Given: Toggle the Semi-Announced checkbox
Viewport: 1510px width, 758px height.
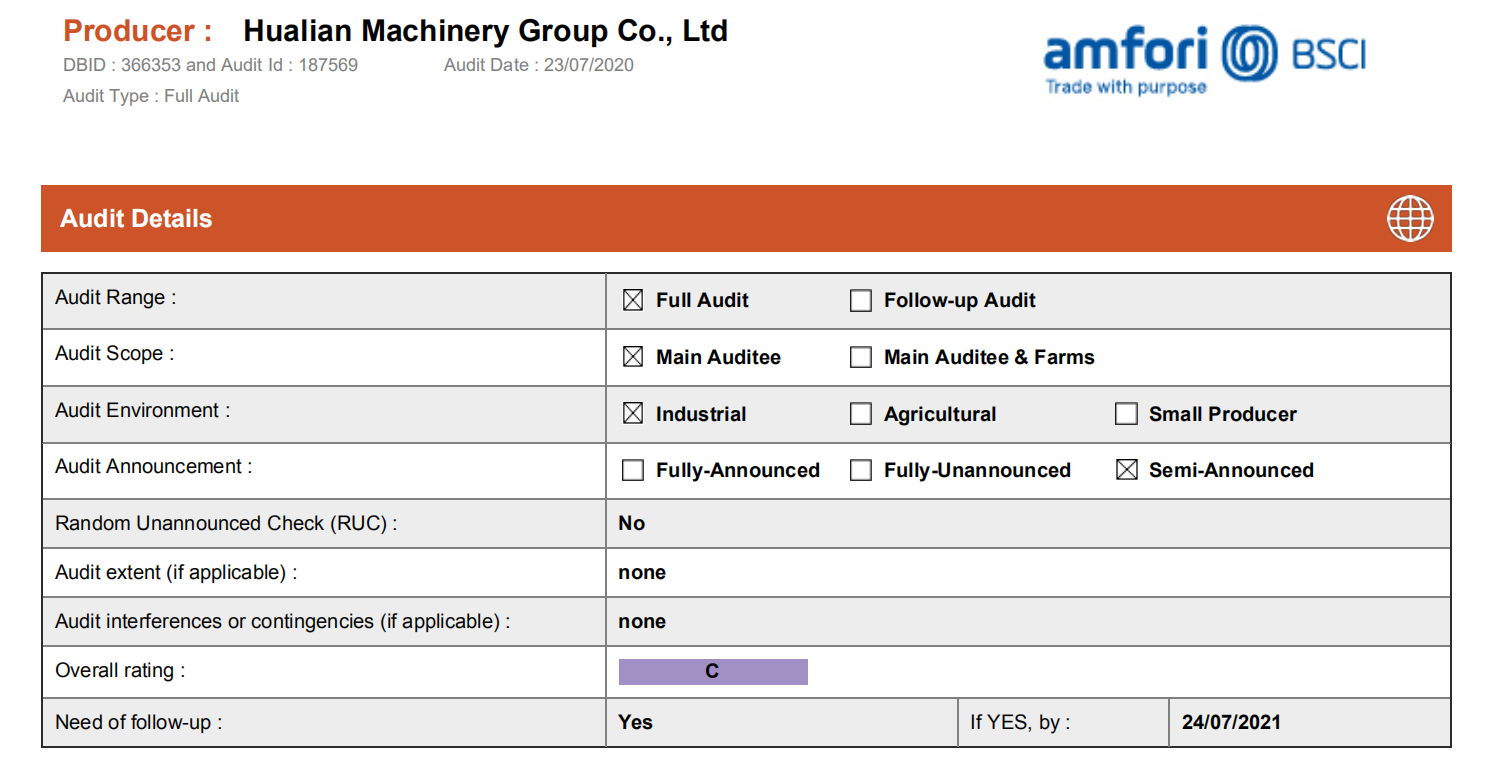Looking at the screenshot, I should tap(1126, 470).
